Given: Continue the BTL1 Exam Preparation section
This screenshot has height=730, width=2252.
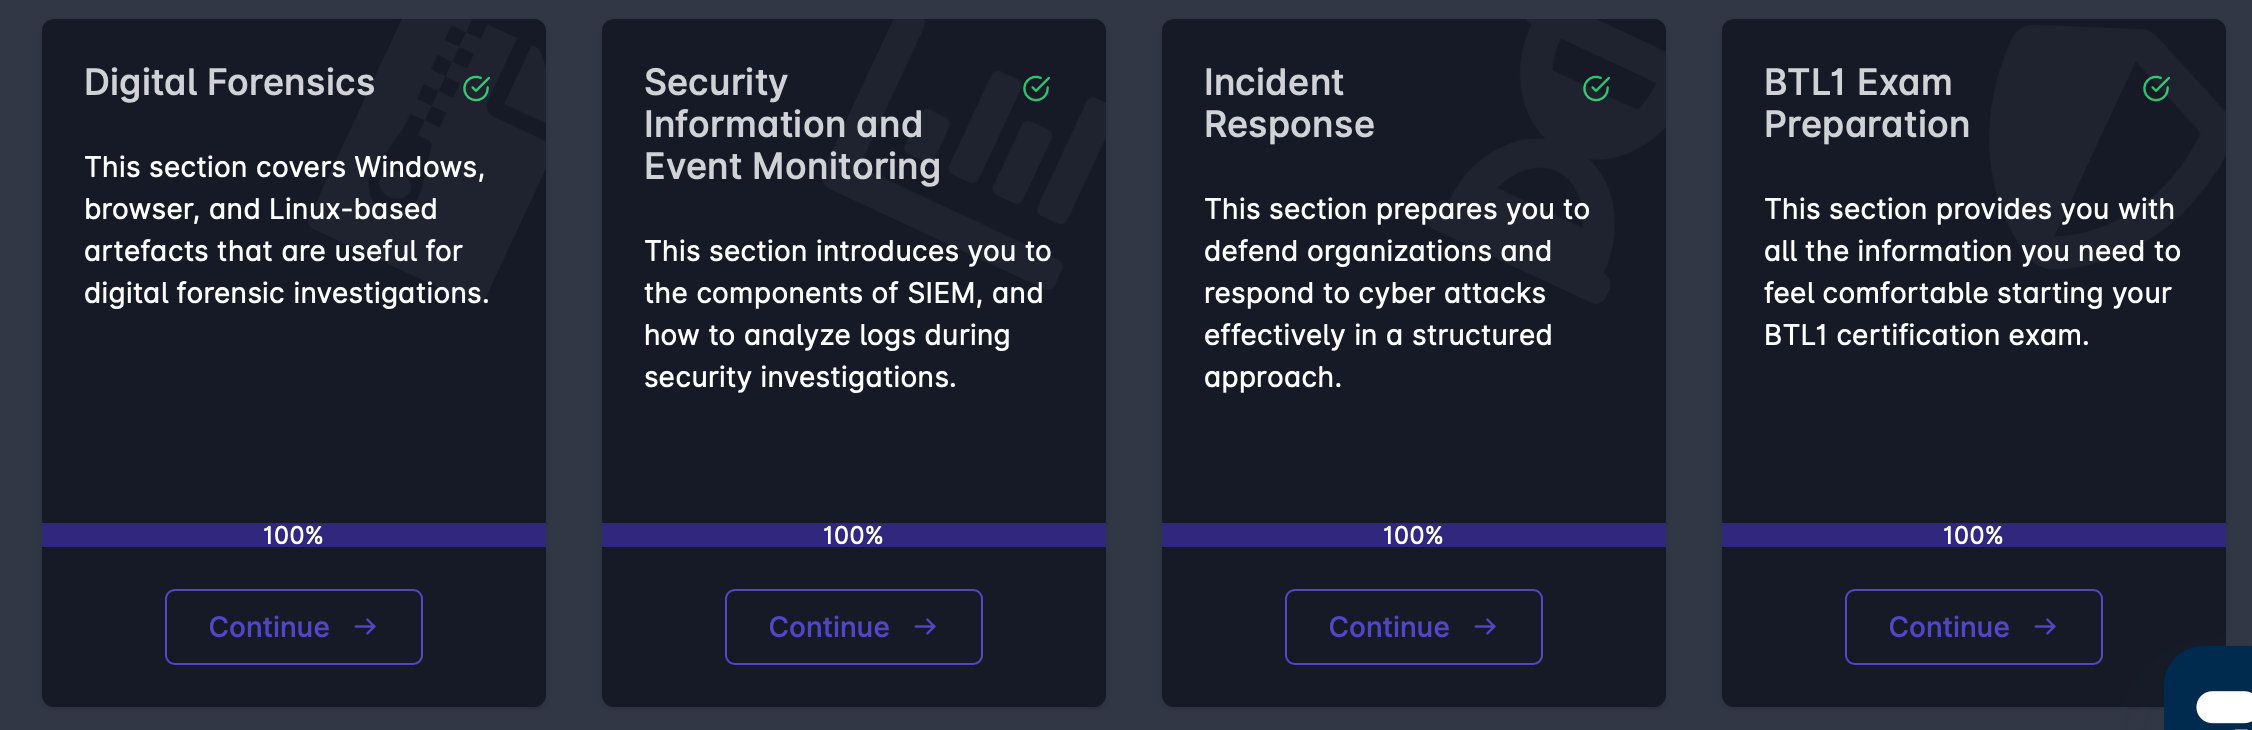Looking at the screenshot, I should tap(1973, 627).
